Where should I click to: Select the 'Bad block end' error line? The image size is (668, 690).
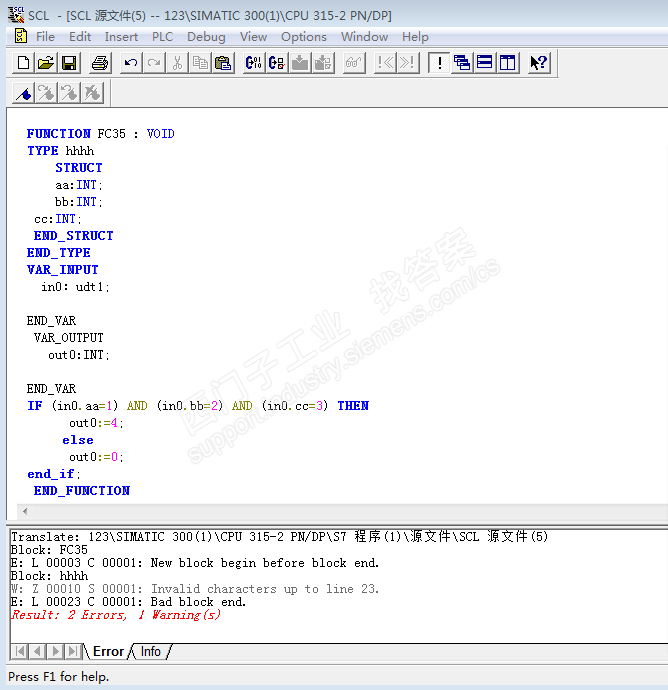[128, 602]
